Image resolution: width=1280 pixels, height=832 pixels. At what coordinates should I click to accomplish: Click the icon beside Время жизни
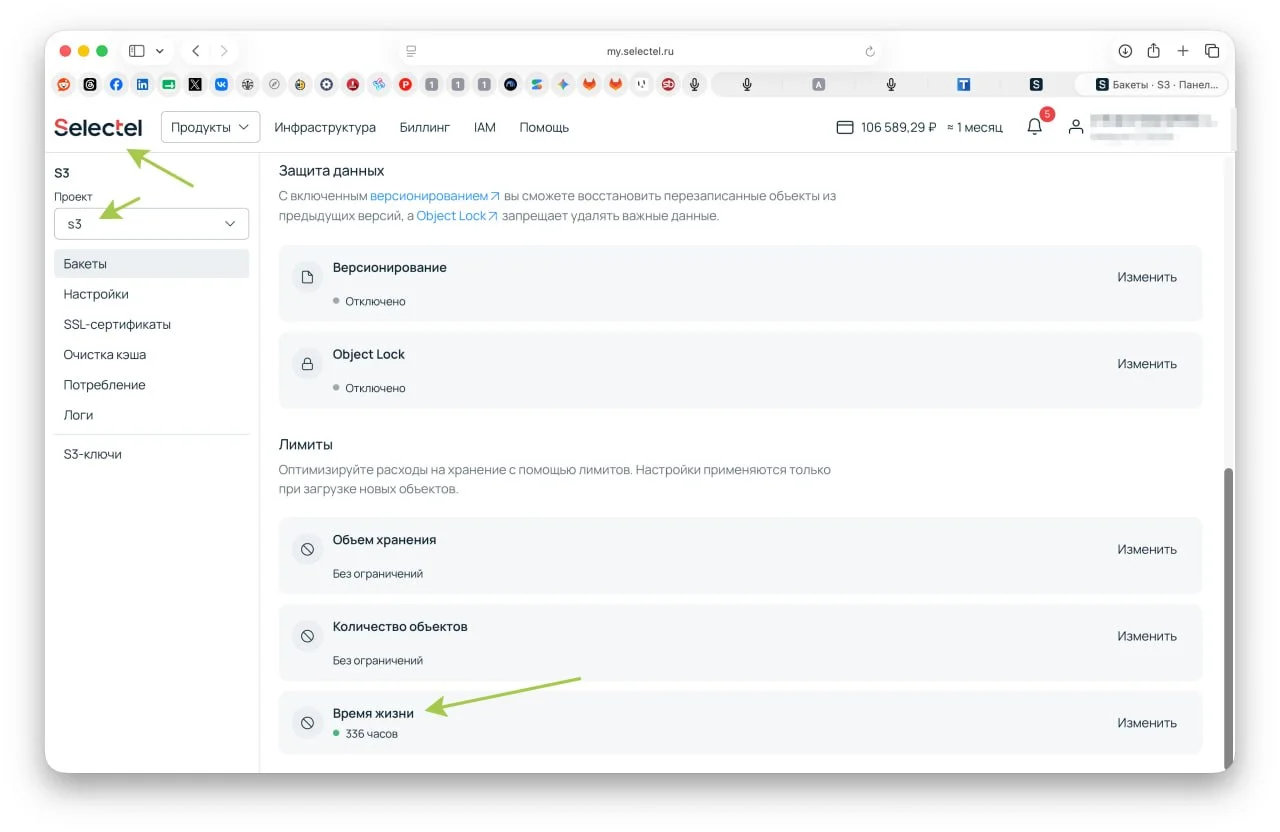(308, 722)
